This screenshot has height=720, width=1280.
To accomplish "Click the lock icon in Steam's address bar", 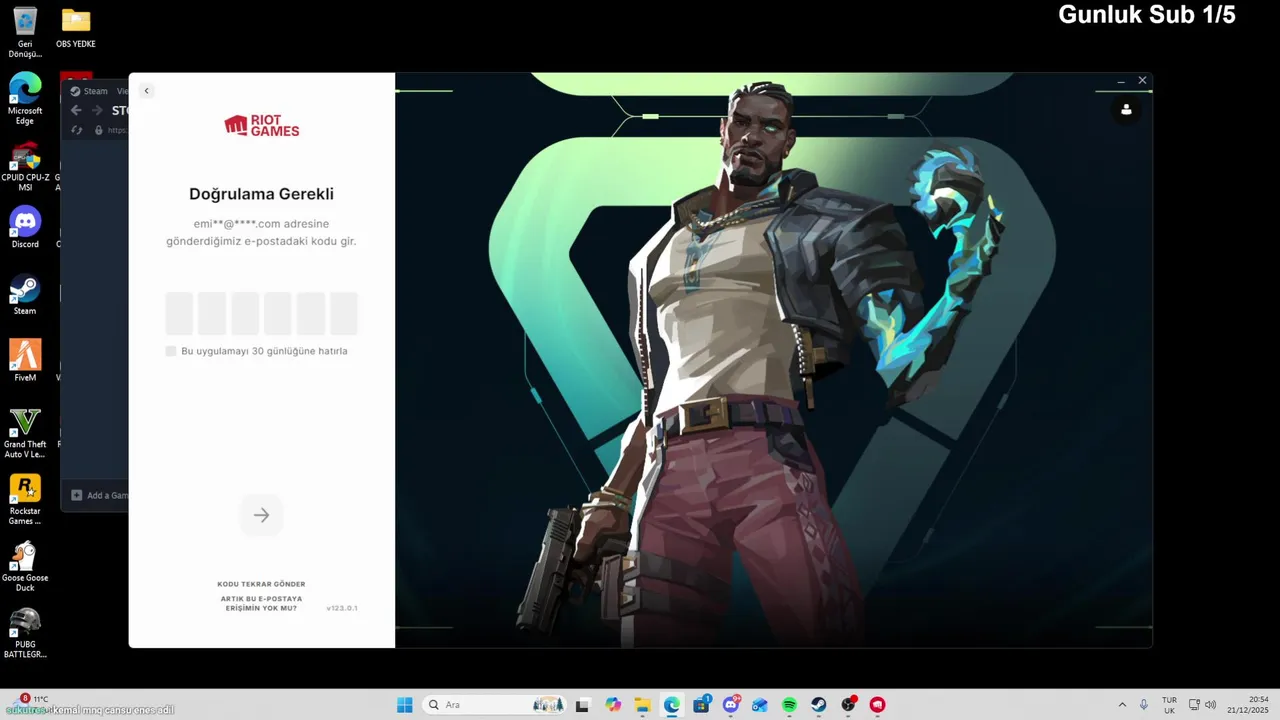I will point(99,130).
